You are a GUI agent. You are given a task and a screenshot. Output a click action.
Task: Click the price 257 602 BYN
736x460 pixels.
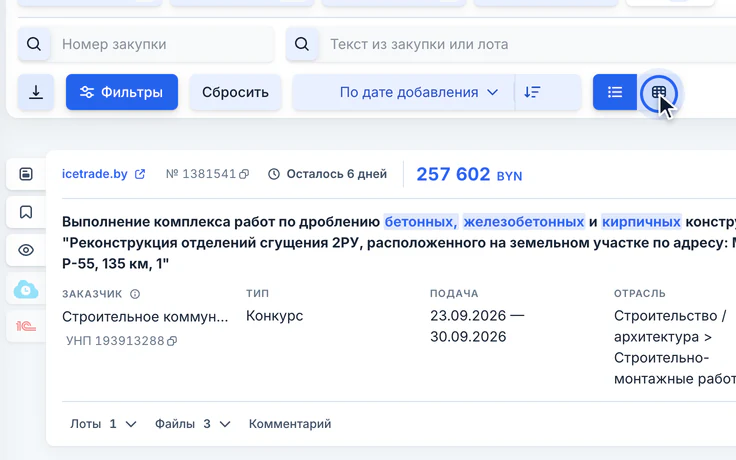tap(469, 175)
